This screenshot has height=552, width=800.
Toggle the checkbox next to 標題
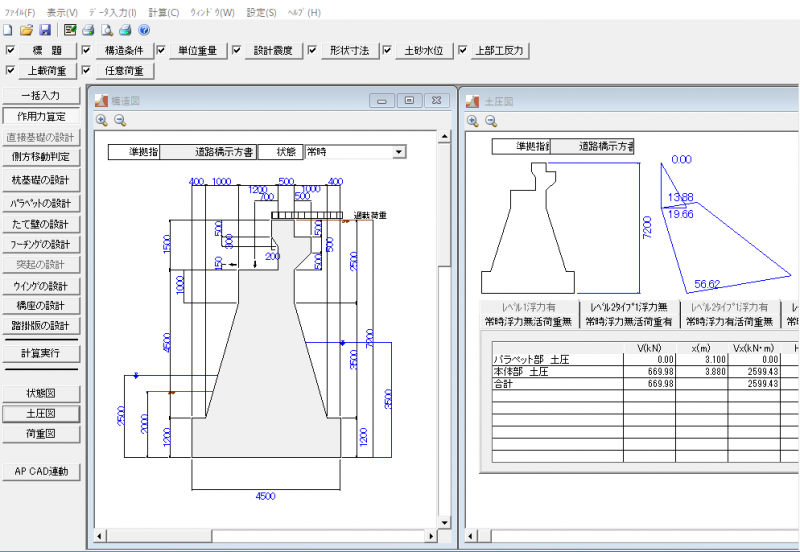point(10,50)
